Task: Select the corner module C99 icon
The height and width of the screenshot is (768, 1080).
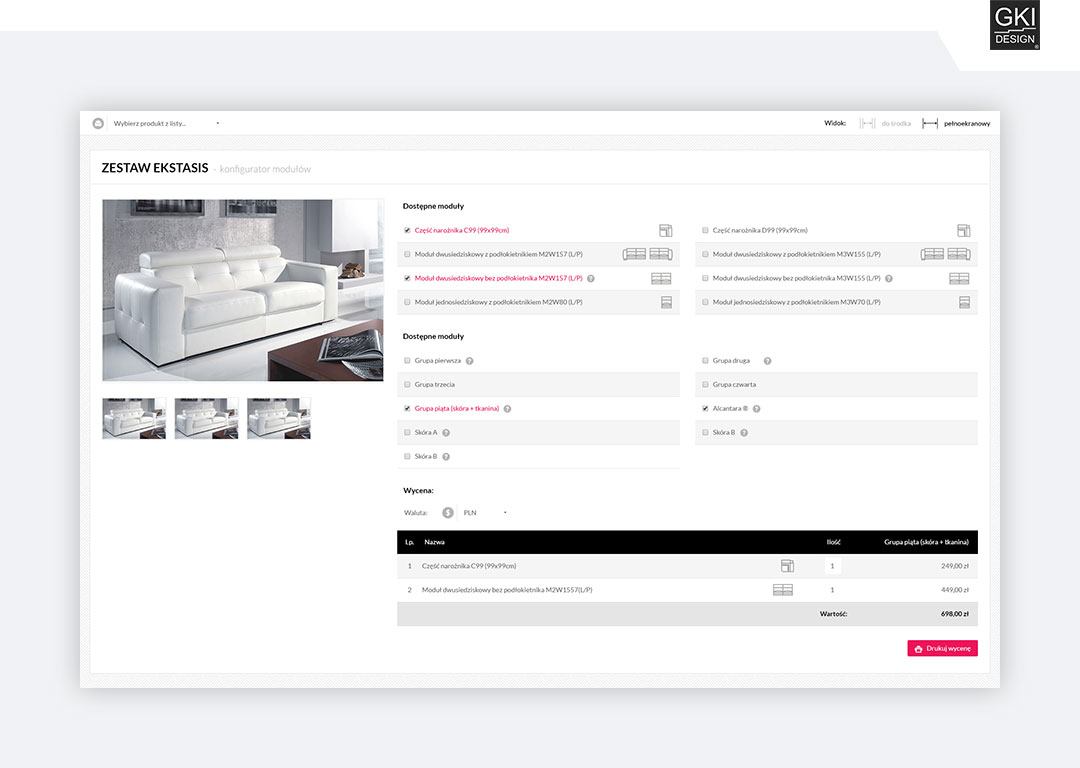Action: click(x=665, y=230)
